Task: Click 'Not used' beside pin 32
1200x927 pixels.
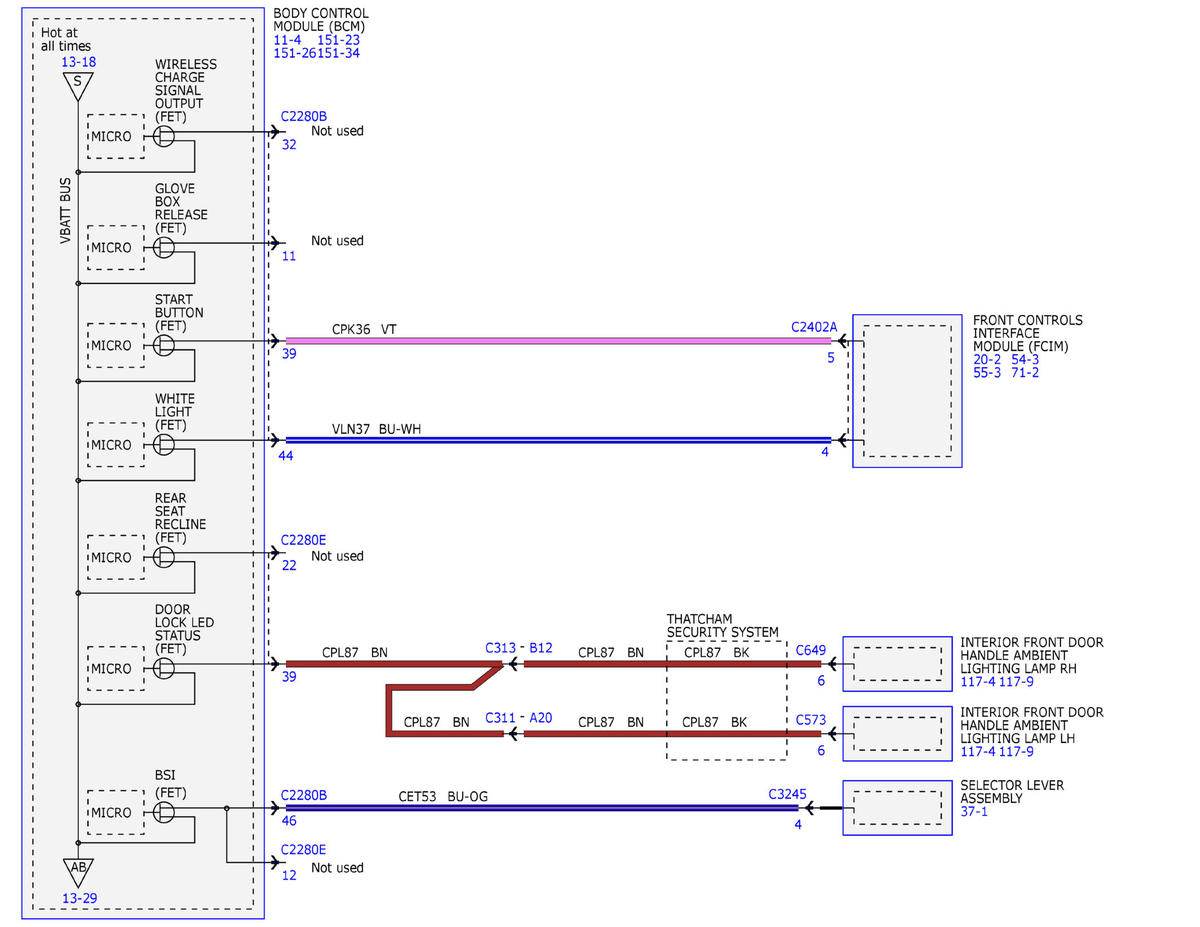Action: pyautogui.click(x=337, y=130)
